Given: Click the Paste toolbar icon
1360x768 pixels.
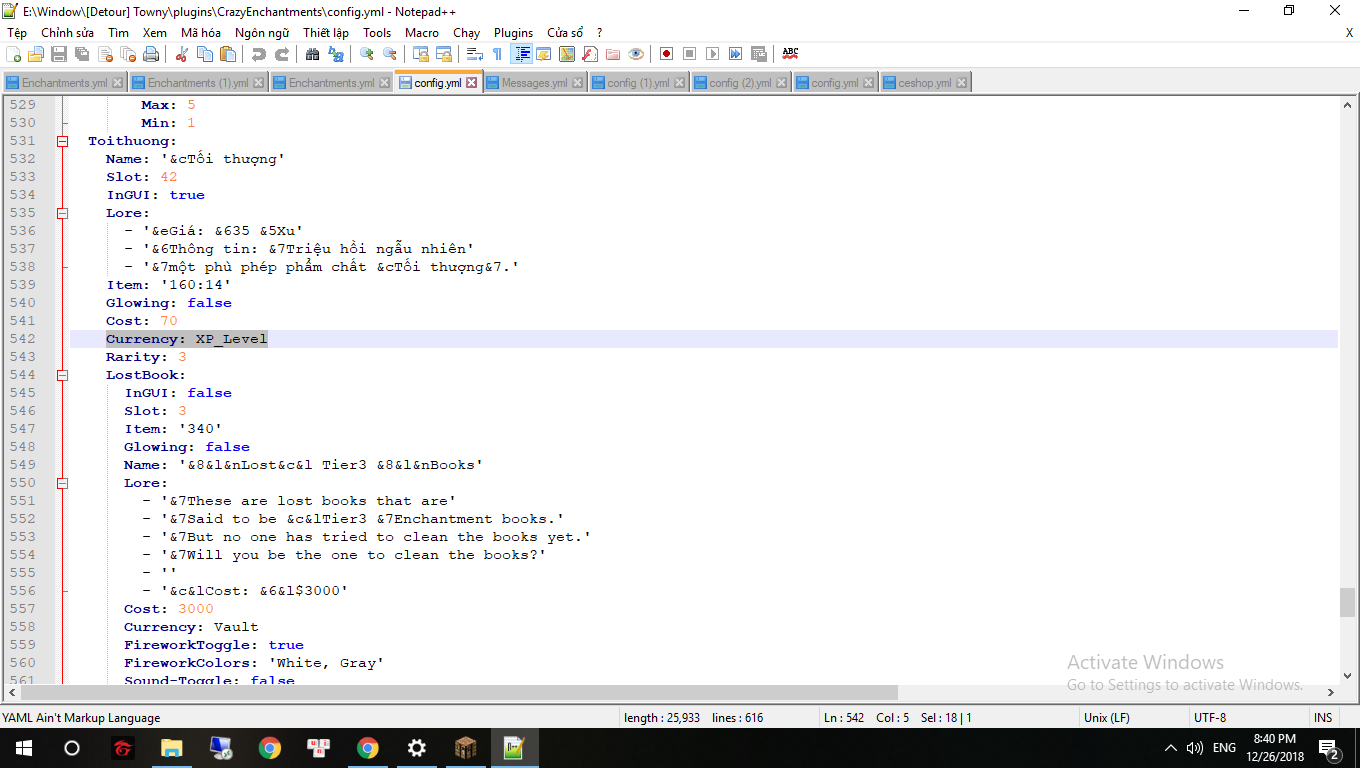Looking at the screenshot, I should [228, 54].
